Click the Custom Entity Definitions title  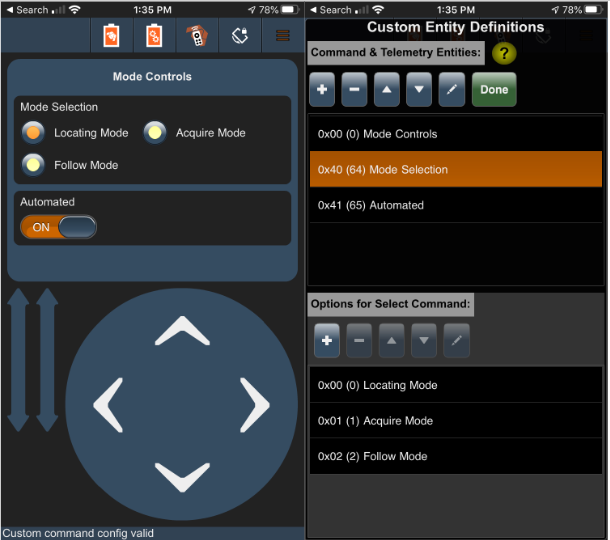456,27
